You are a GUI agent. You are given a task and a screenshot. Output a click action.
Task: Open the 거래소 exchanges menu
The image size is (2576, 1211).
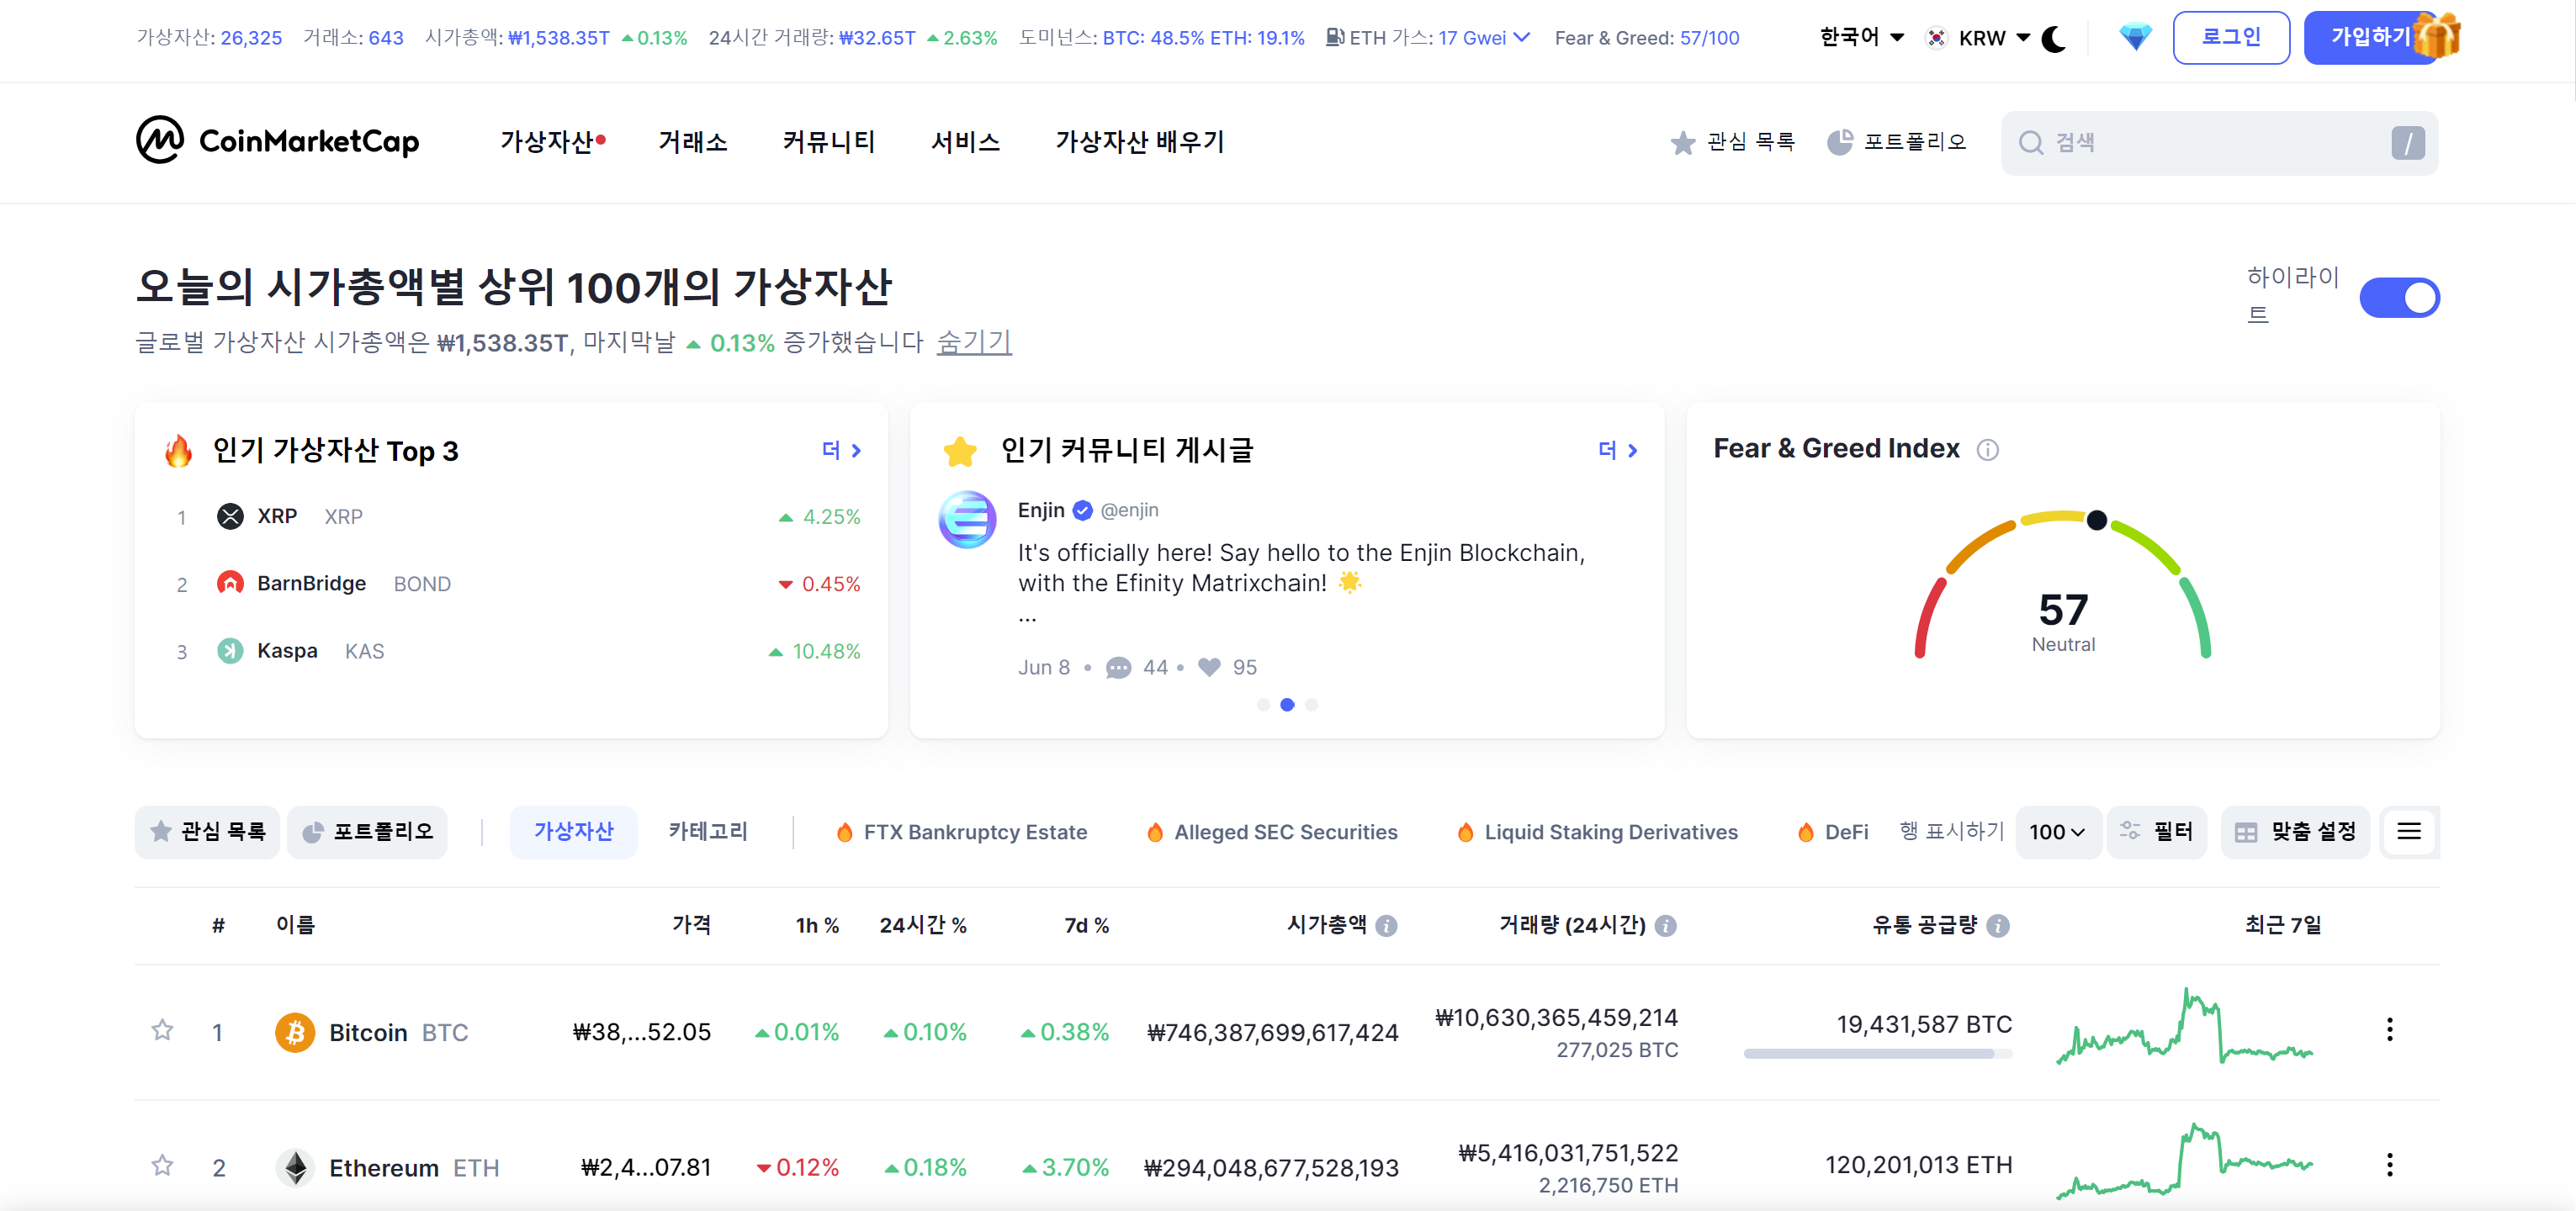692,142
